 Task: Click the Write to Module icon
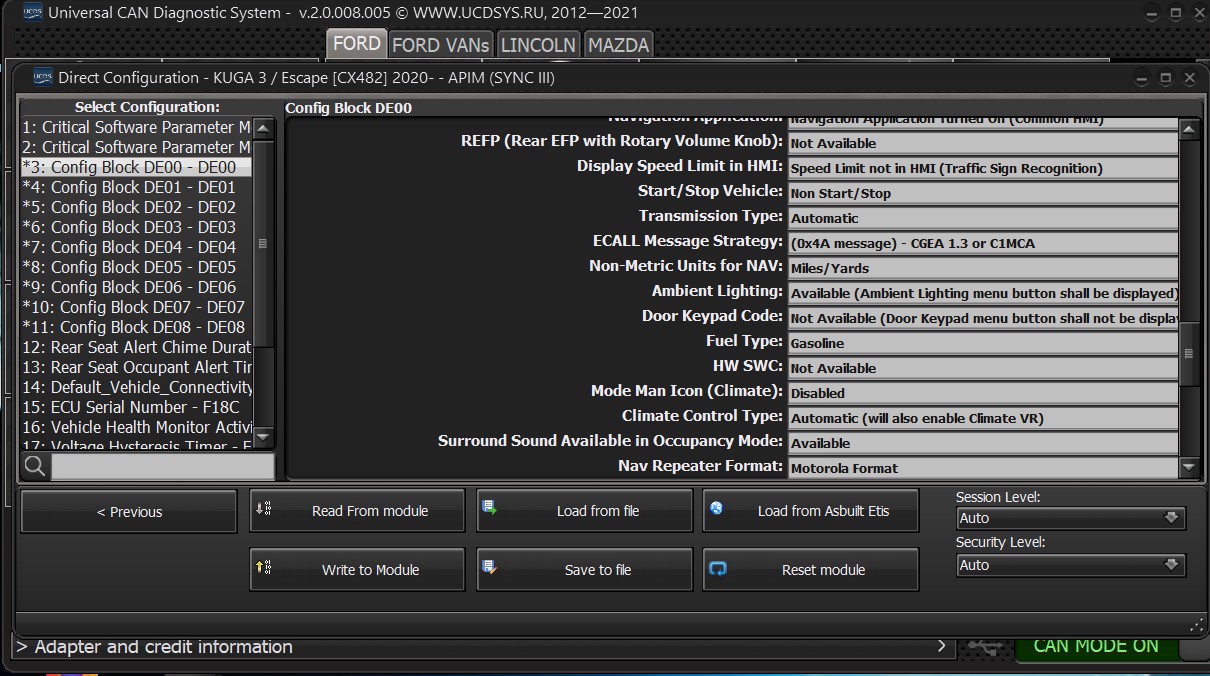click(264, 568)
